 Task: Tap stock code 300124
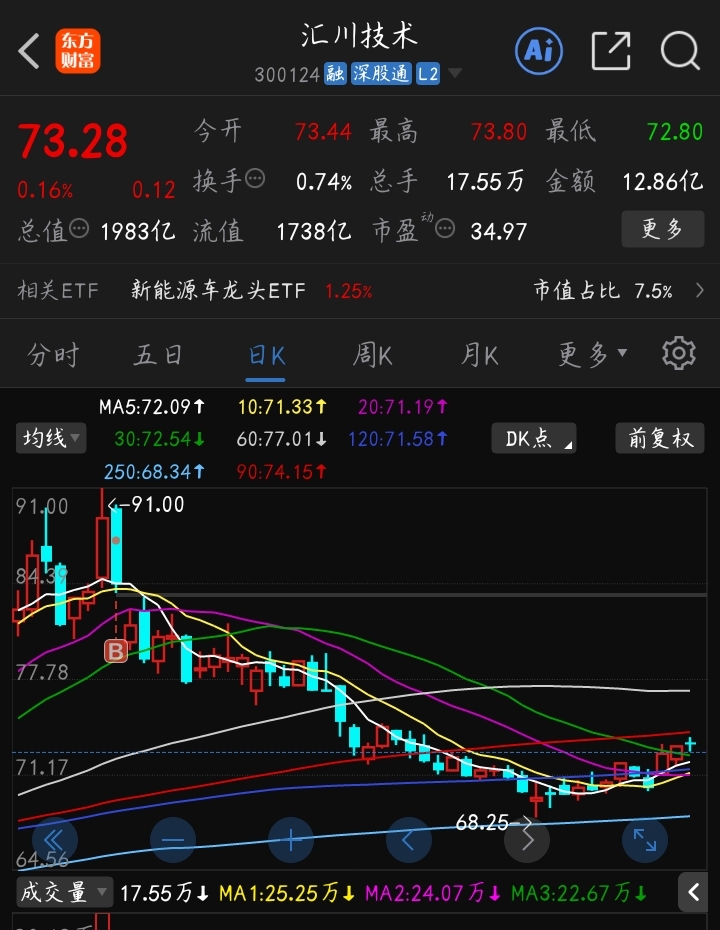[287, 74]
